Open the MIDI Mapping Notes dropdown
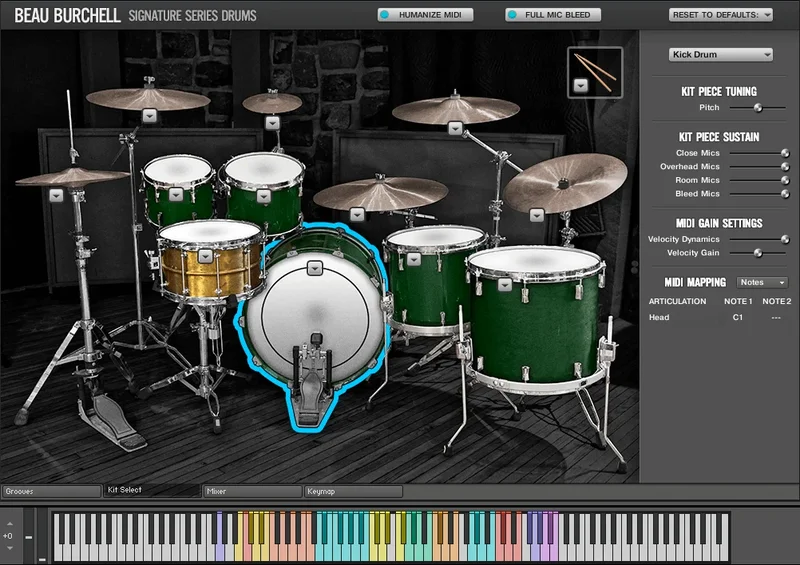Screen dimensions: 800x565 tap(762, 282)
